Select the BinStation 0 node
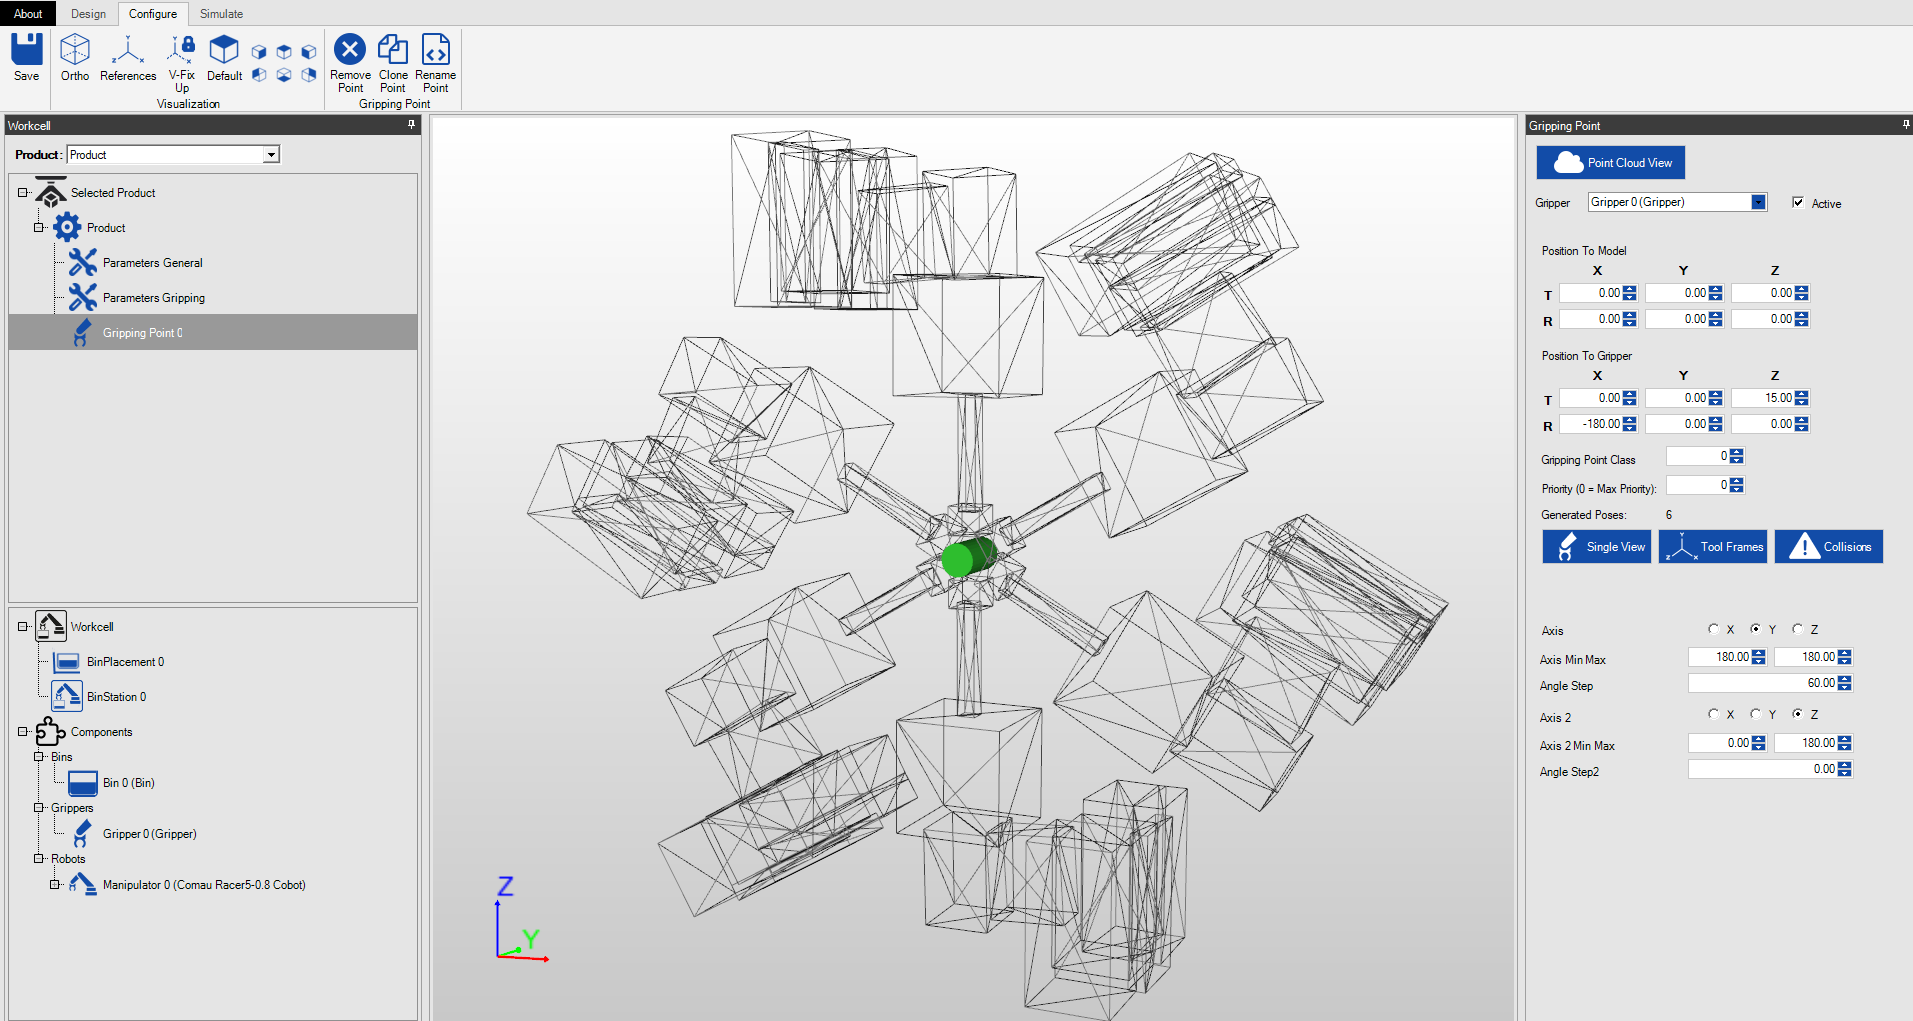 [x=116, y=697]
